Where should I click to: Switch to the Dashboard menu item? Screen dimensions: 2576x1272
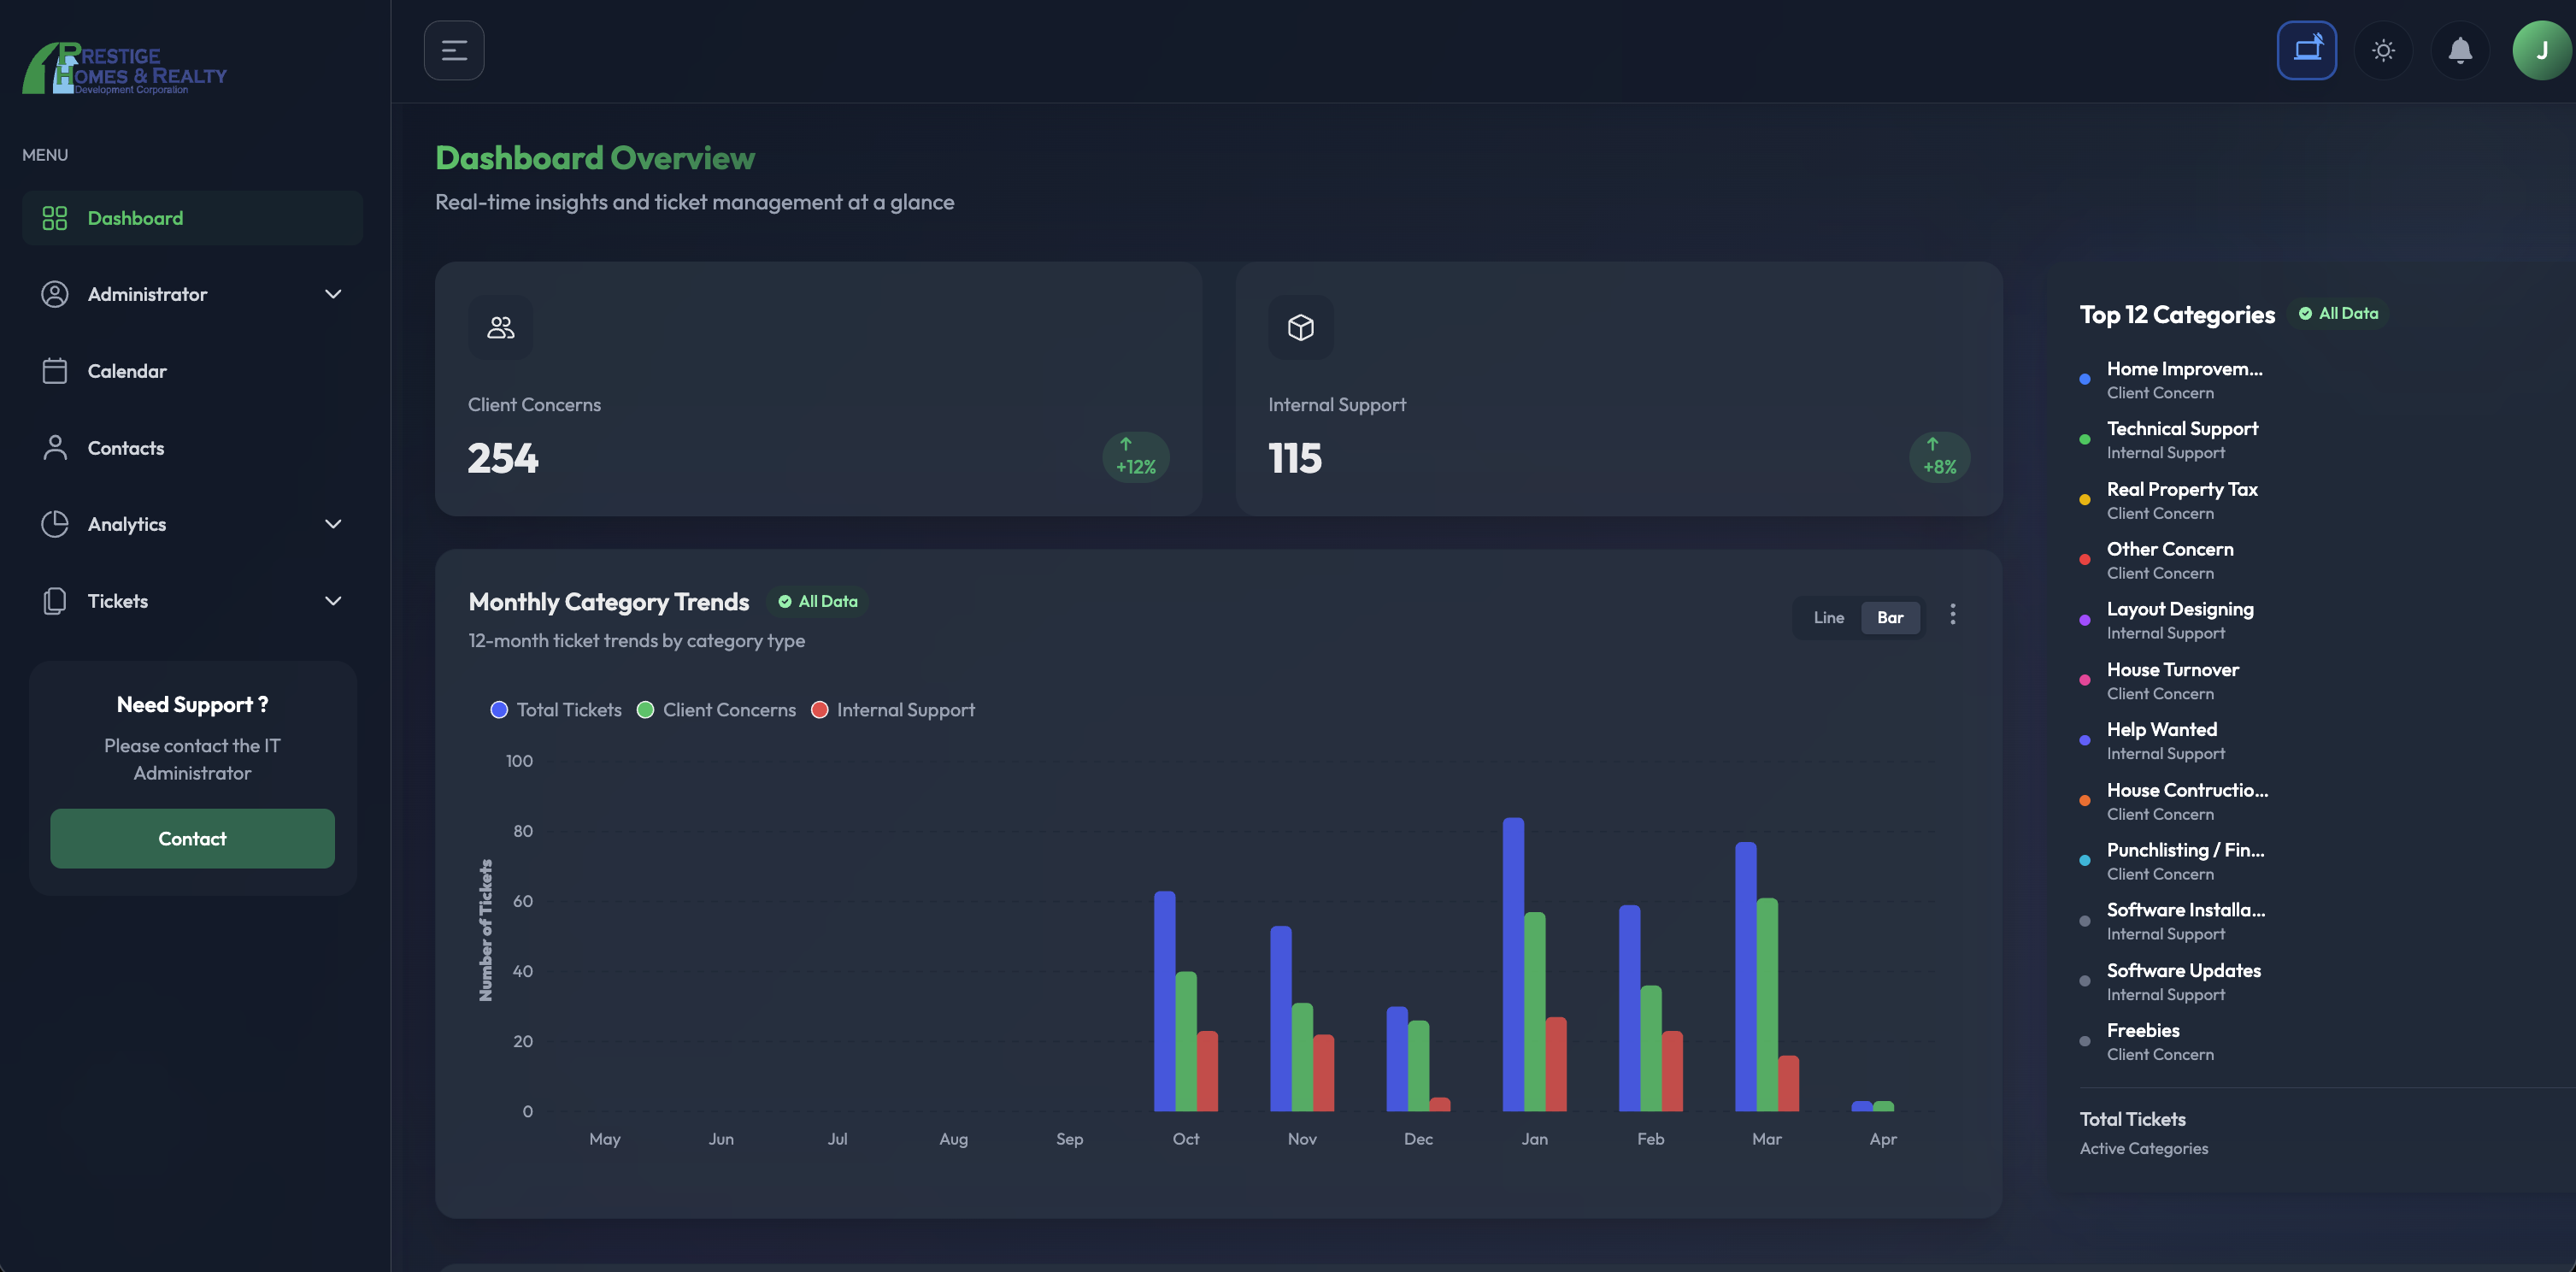(135, 217)
